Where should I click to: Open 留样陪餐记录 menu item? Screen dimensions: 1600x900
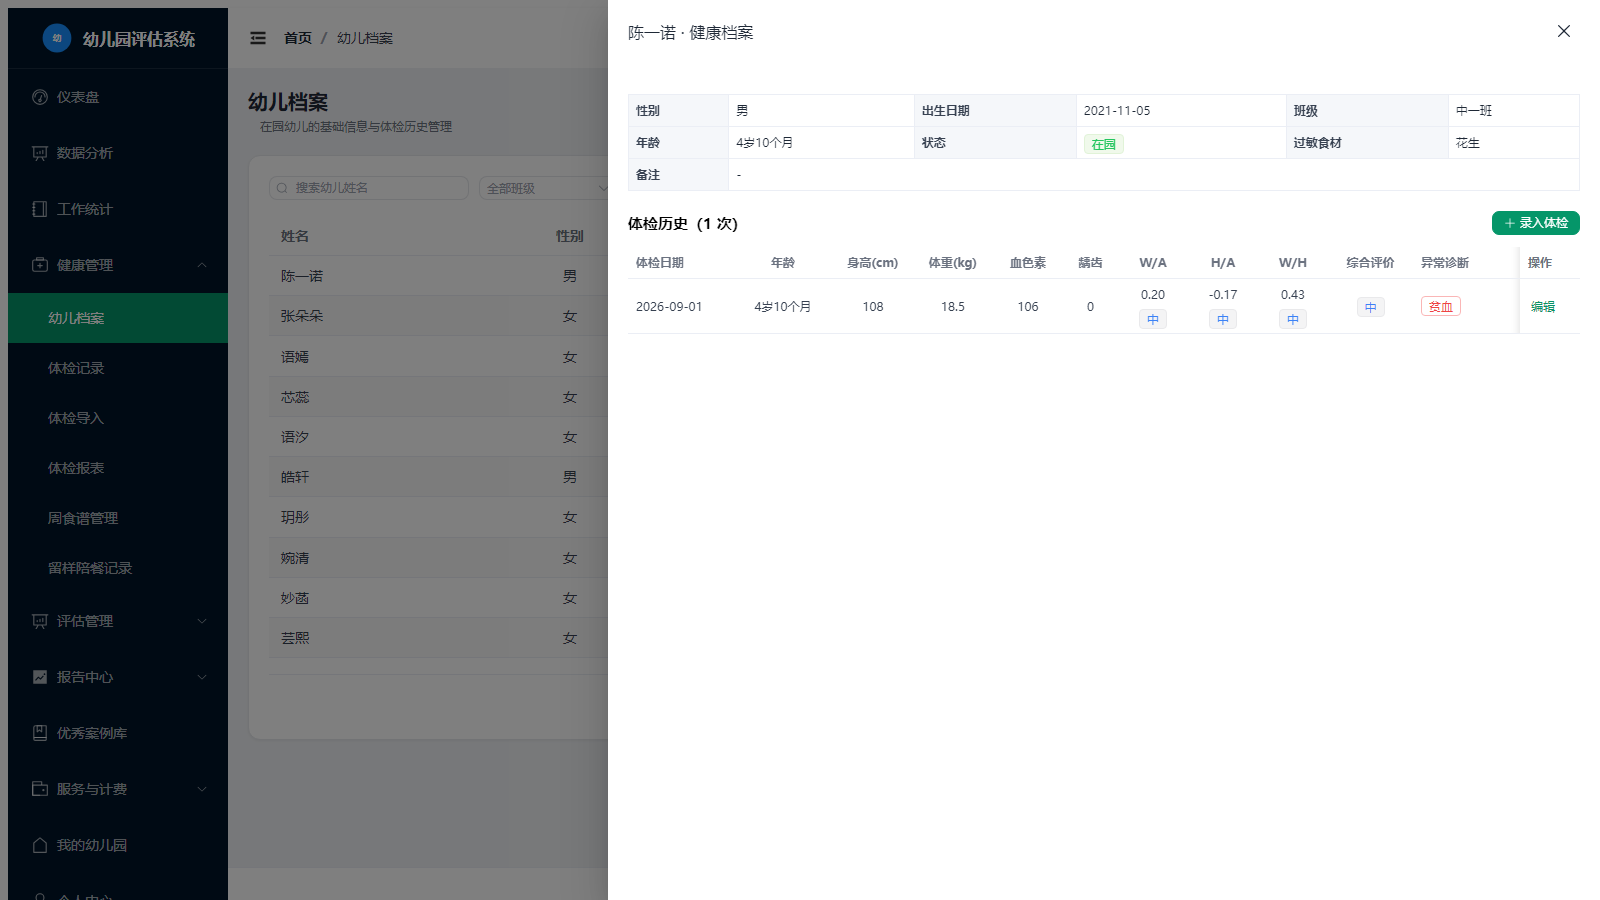[x=118, y=568]
